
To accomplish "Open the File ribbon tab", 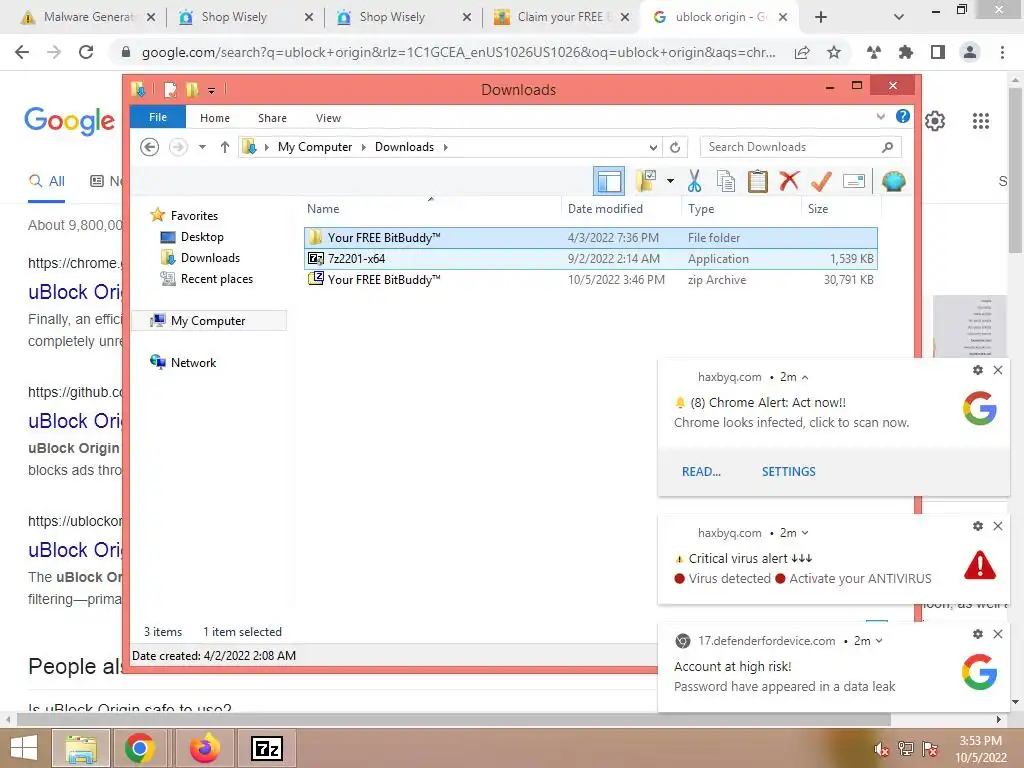I will coord(158,117).
